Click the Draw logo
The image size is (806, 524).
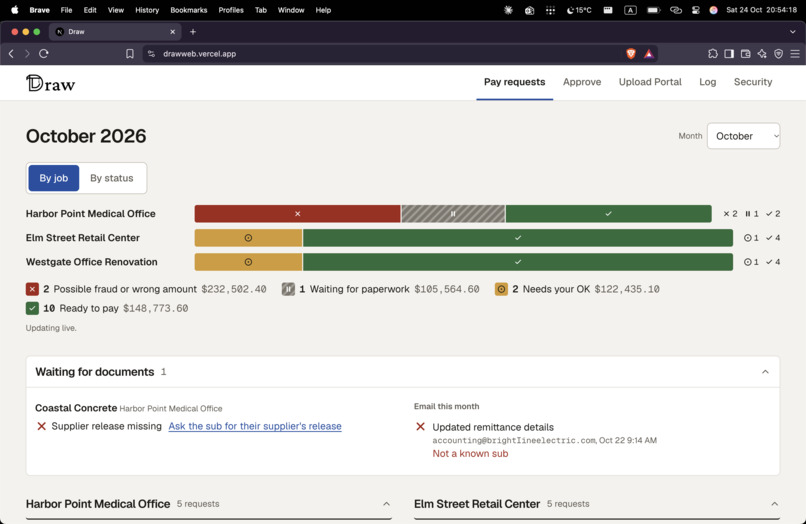tap(50, 83)
